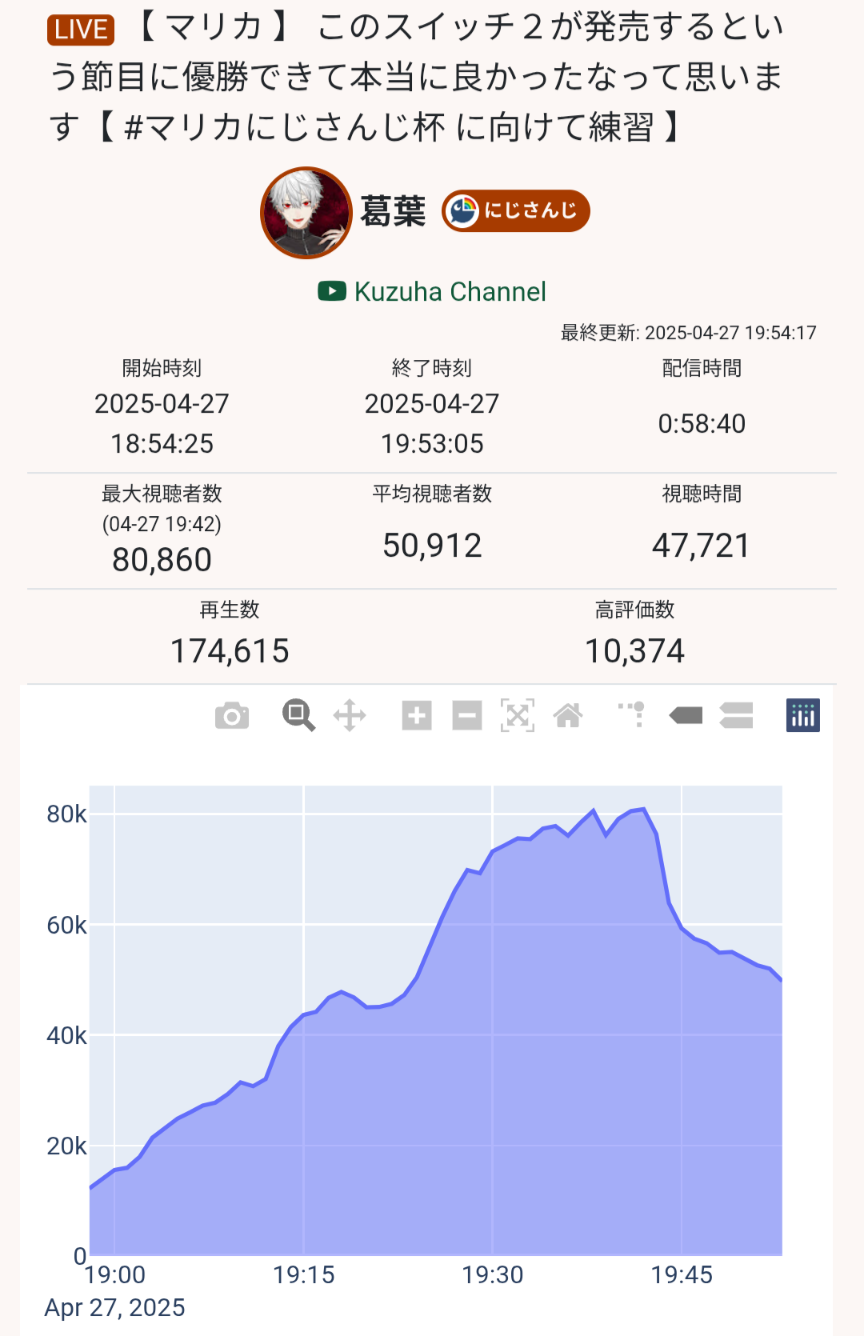Select the Pan arrows tool in chart toolbar
The width and height of the screenshot is (864, 1336).
[349, 716]
